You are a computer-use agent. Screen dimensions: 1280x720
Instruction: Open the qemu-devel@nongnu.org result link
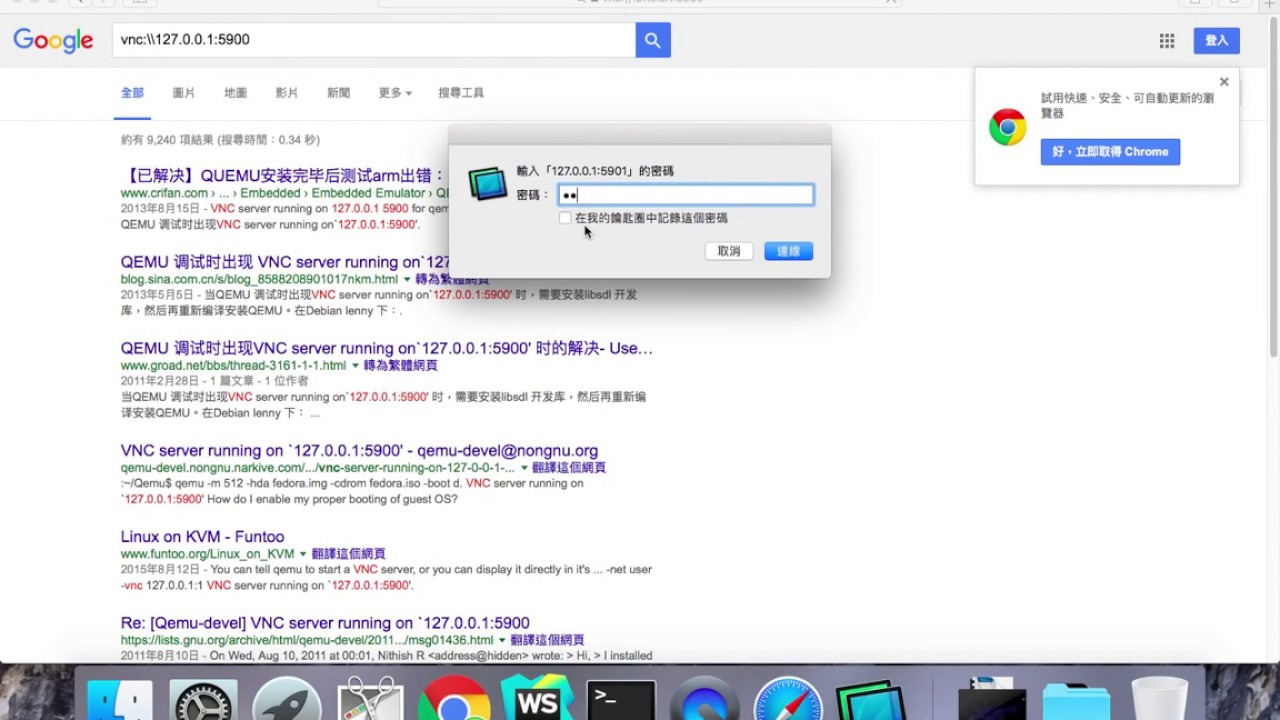point(359,451)
